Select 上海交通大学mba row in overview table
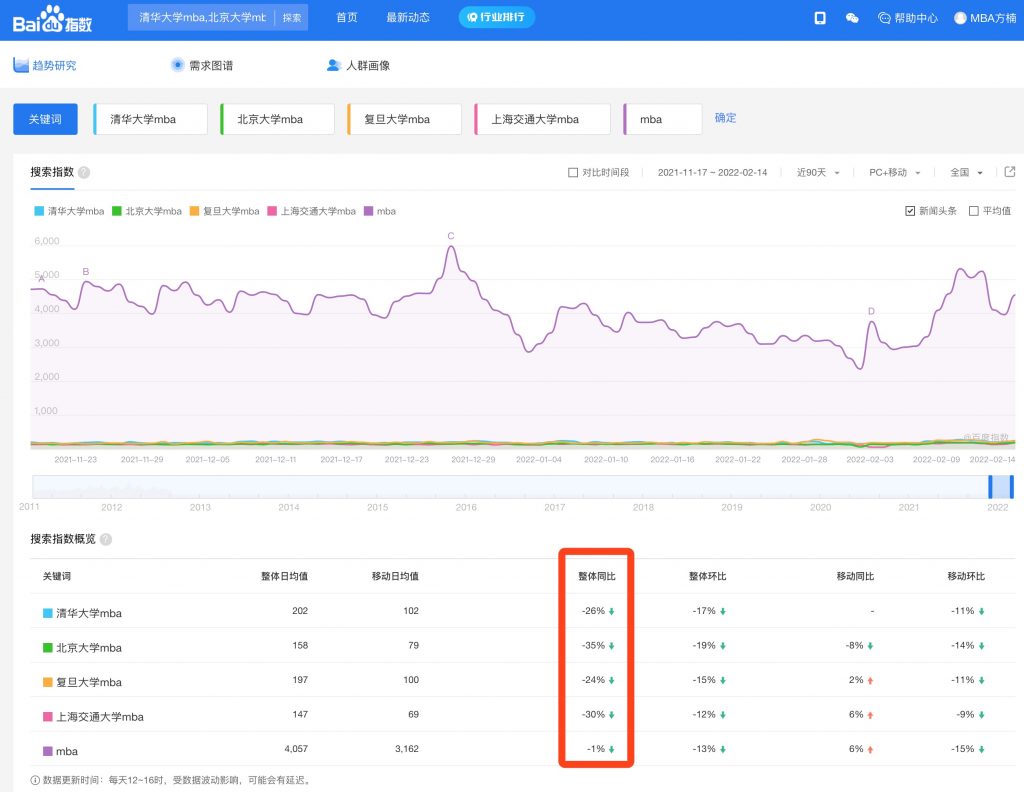 (522, 715)
